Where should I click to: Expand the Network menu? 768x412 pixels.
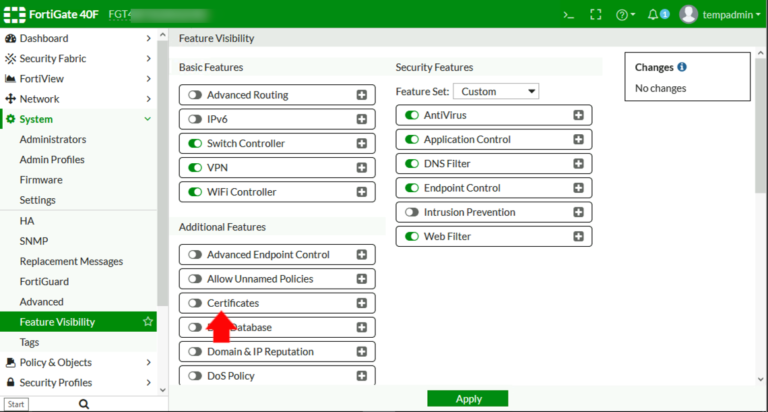78,99
